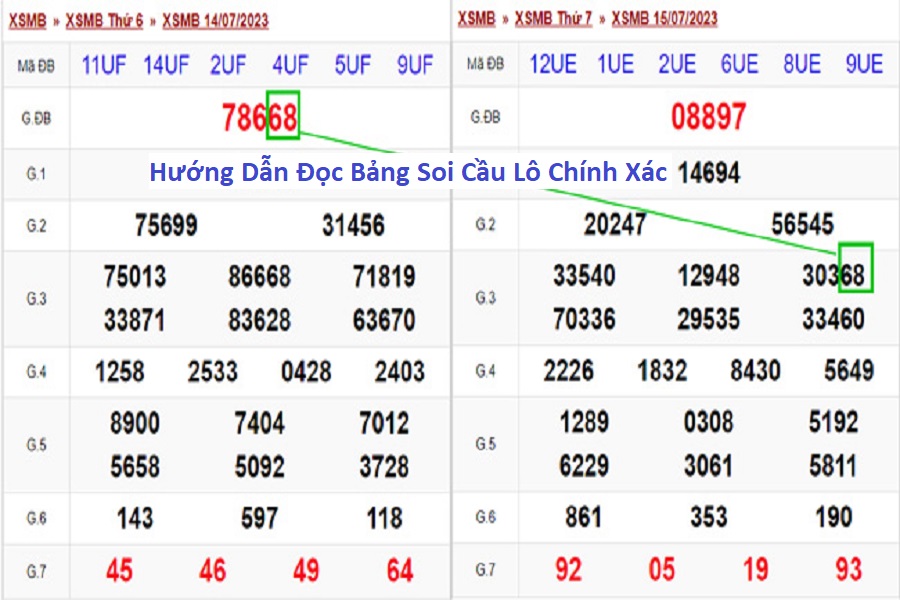The width and height of the screenshot is (900, 600).
Task: Select the 9UE code in right table
Action: tap(864, 65)
